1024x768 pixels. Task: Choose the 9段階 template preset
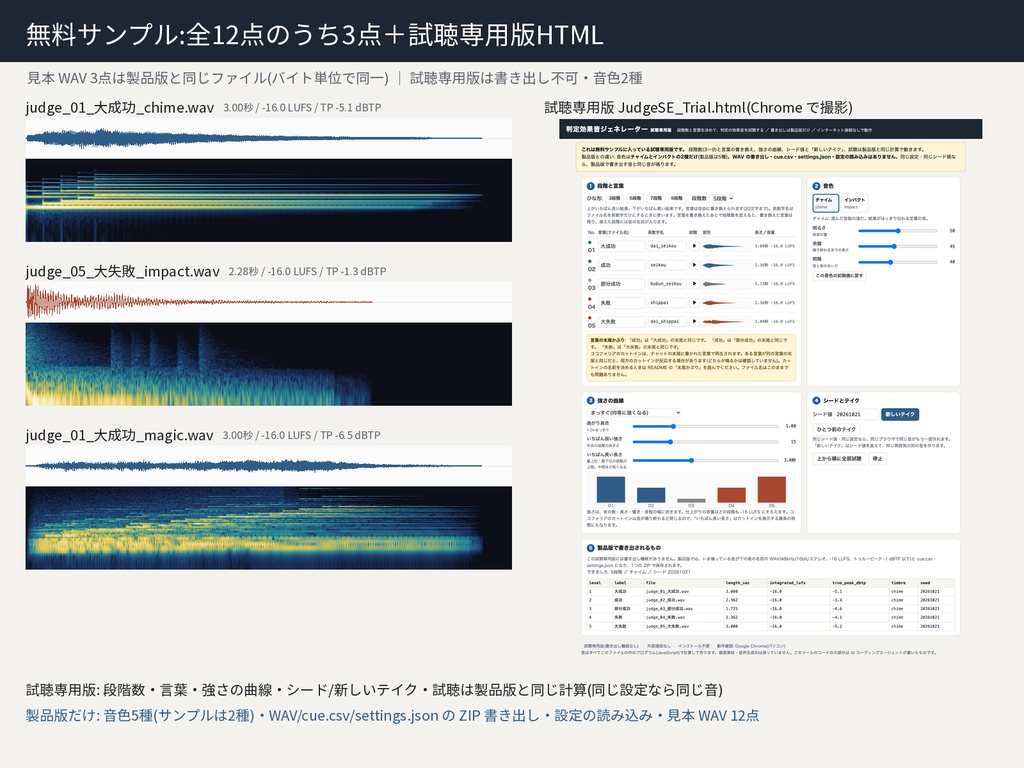[x=676, y=198]
